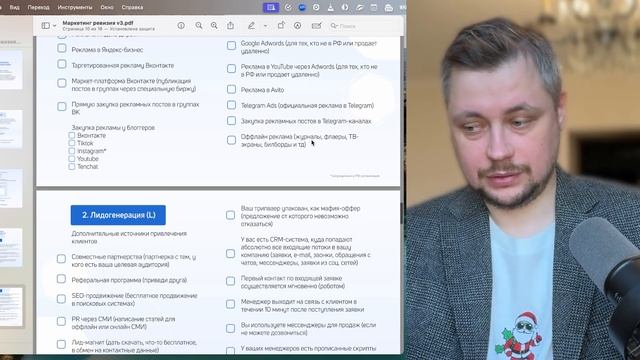Check the Реклама в Avito box

pyautogui.click(x=231, y=89)
